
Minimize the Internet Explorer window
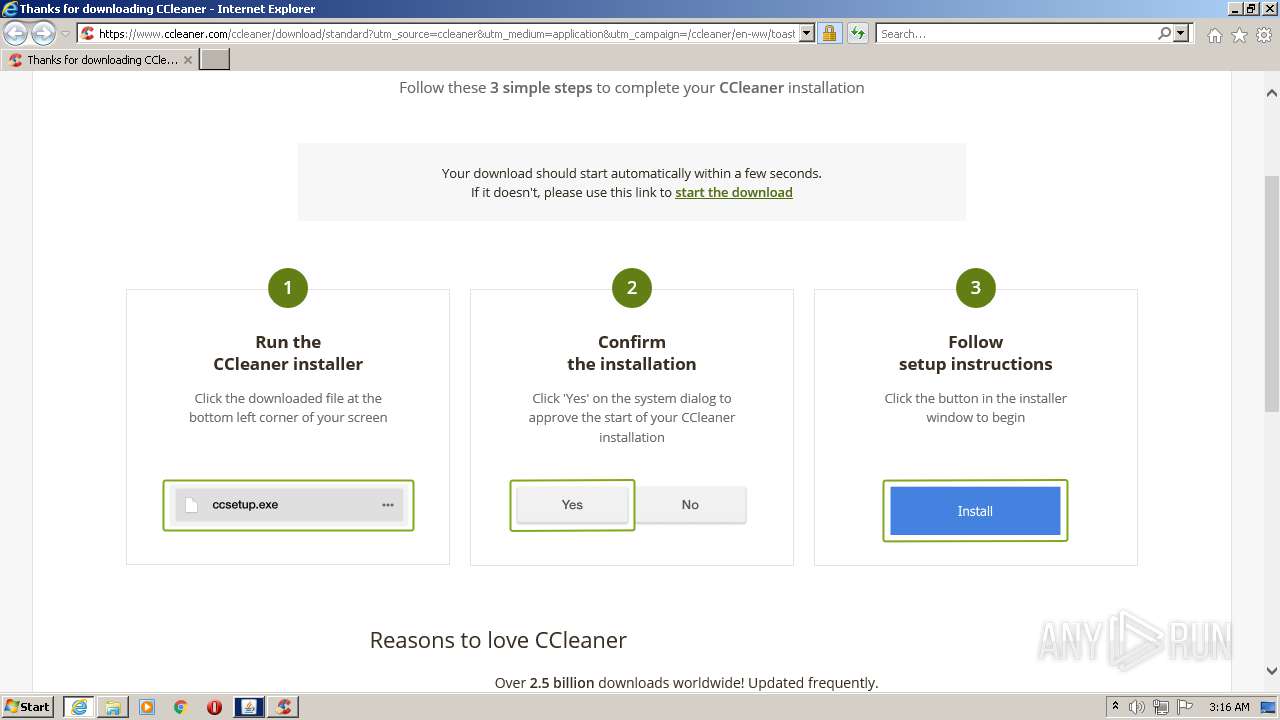1233,8
